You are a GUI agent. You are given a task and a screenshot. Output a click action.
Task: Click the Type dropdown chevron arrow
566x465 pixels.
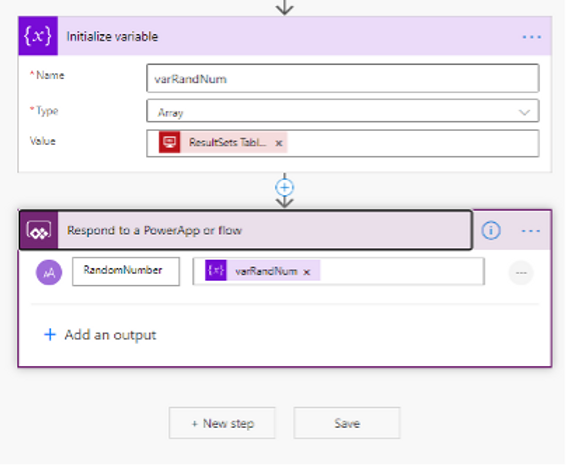tap(524, 113)
